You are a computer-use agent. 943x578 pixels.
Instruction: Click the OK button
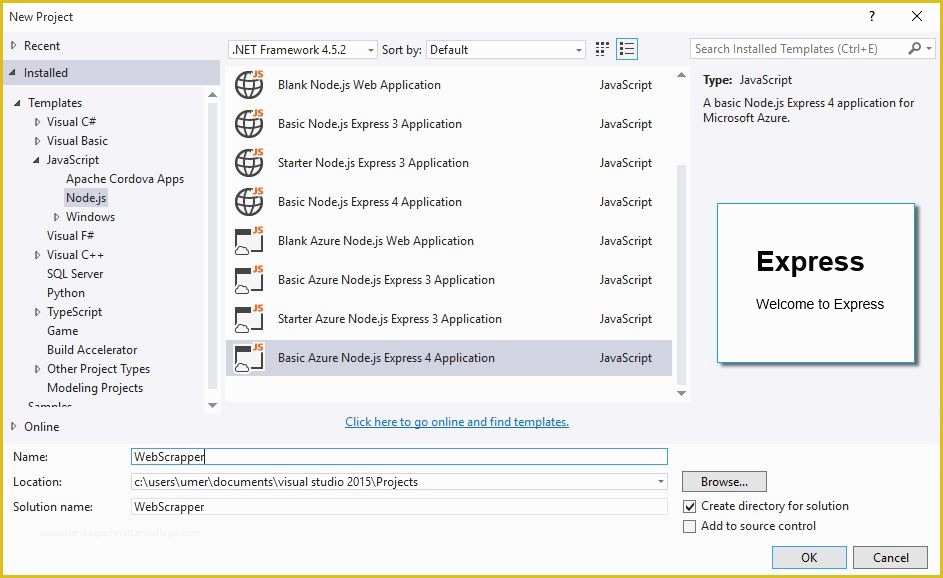809,558
